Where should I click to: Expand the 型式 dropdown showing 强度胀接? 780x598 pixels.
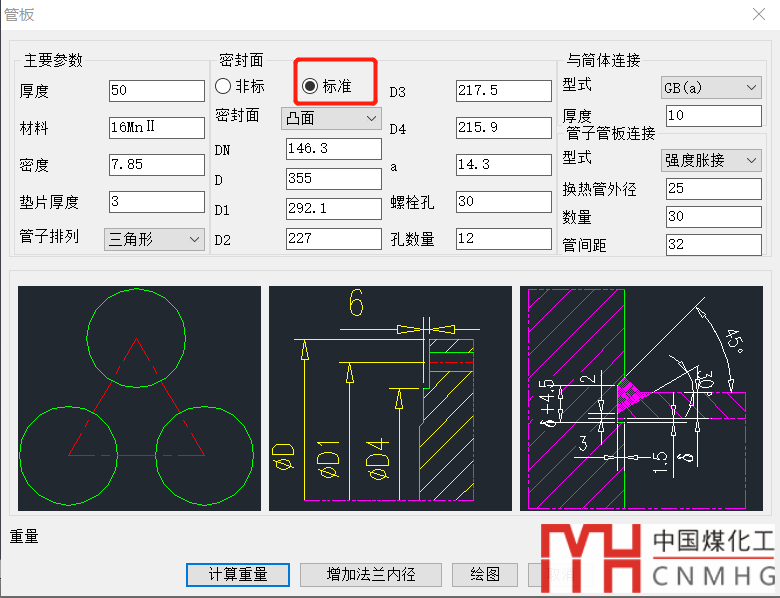711,160
